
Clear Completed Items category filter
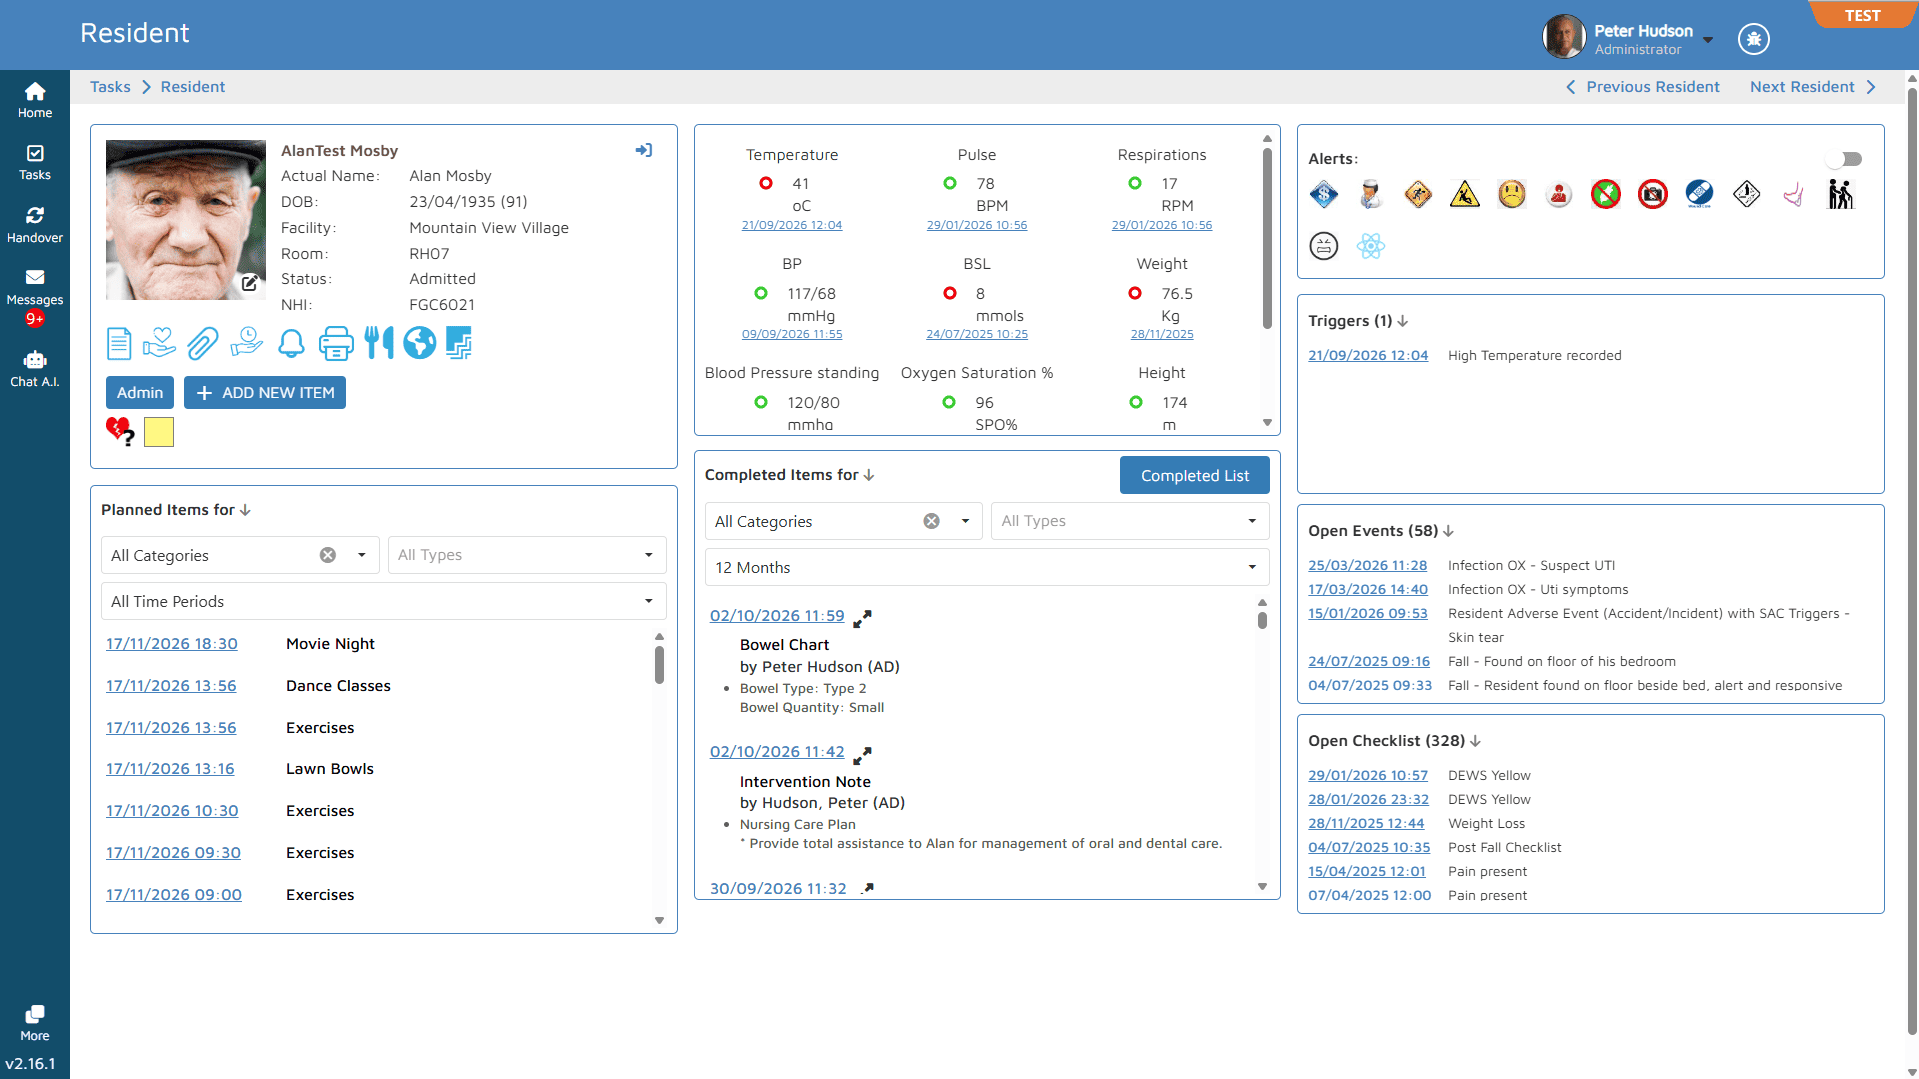click(932, 521)
